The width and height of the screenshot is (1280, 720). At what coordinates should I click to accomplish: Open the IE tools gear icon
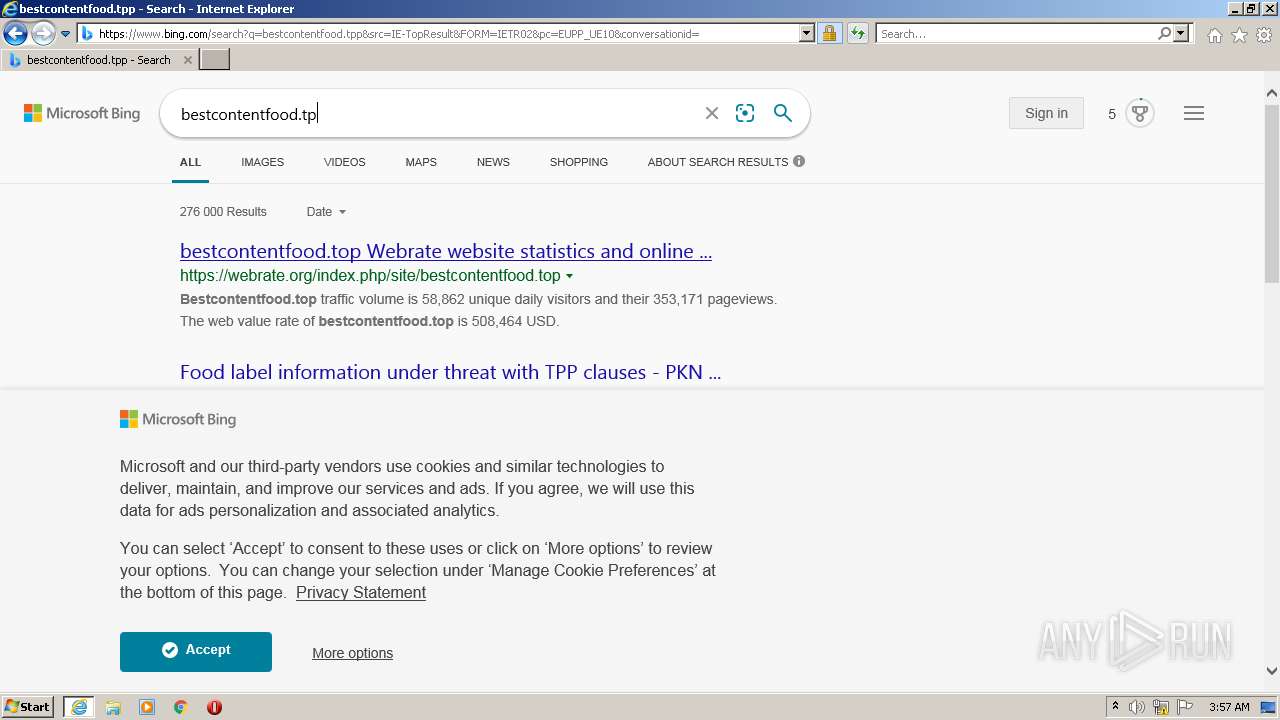[x=1264, y=35]
